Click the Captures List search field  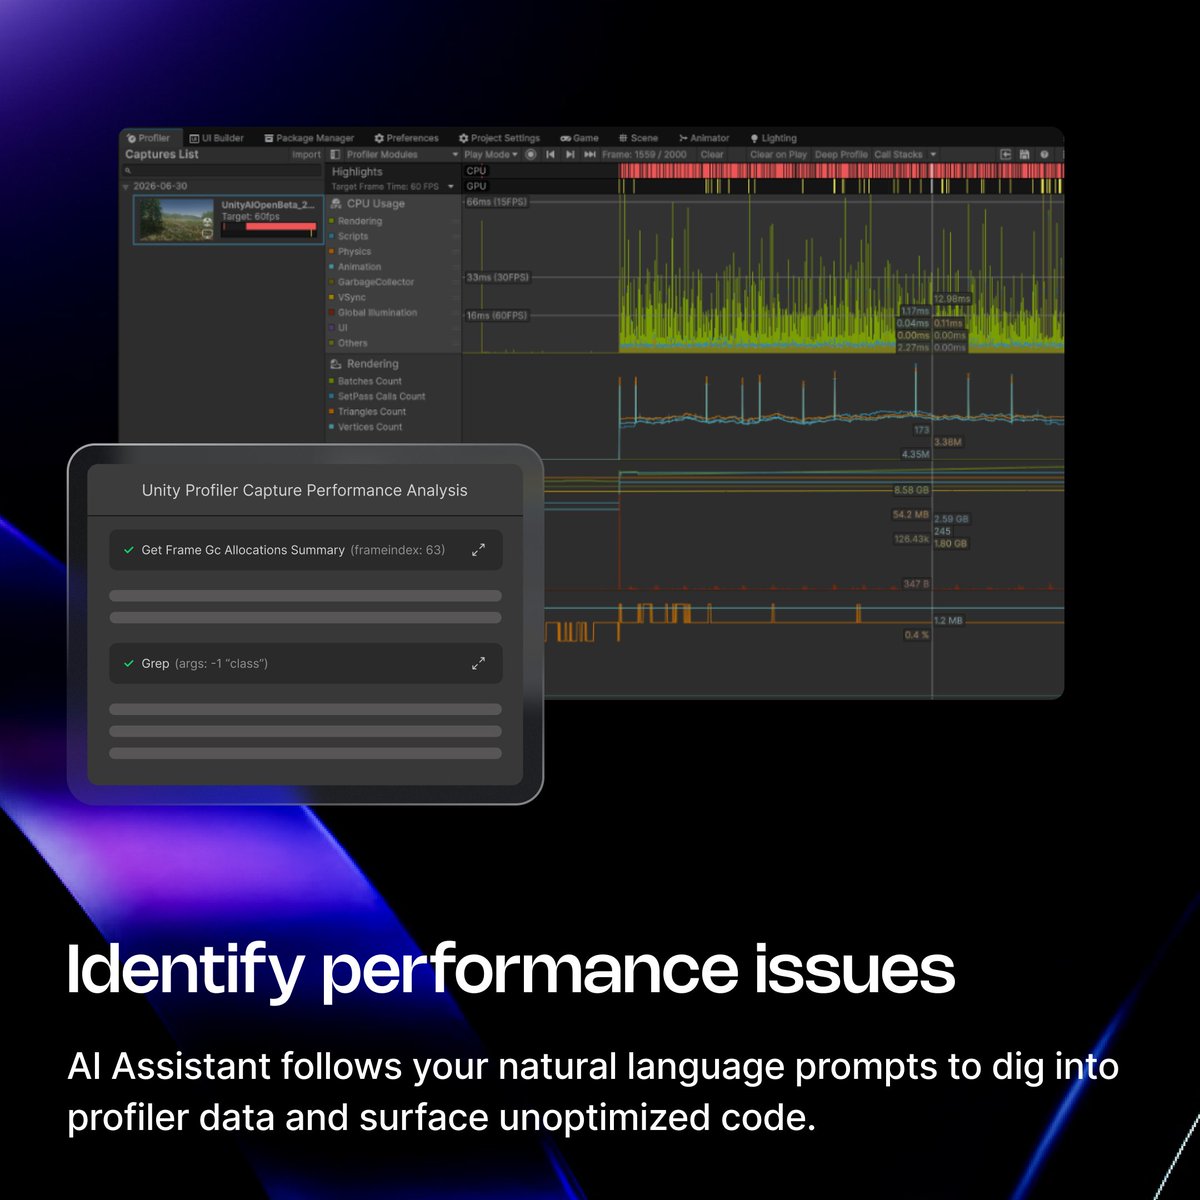pos(222,171)
